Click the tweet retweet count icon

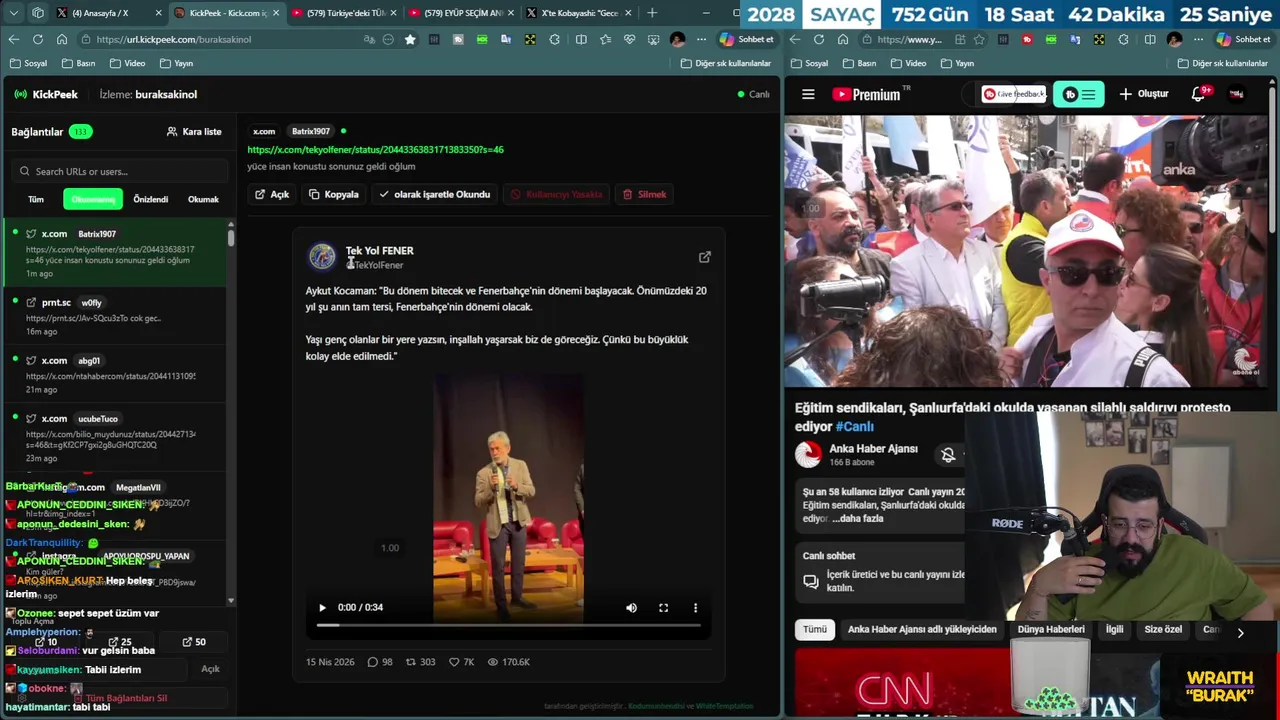click(x=410, y=662)
